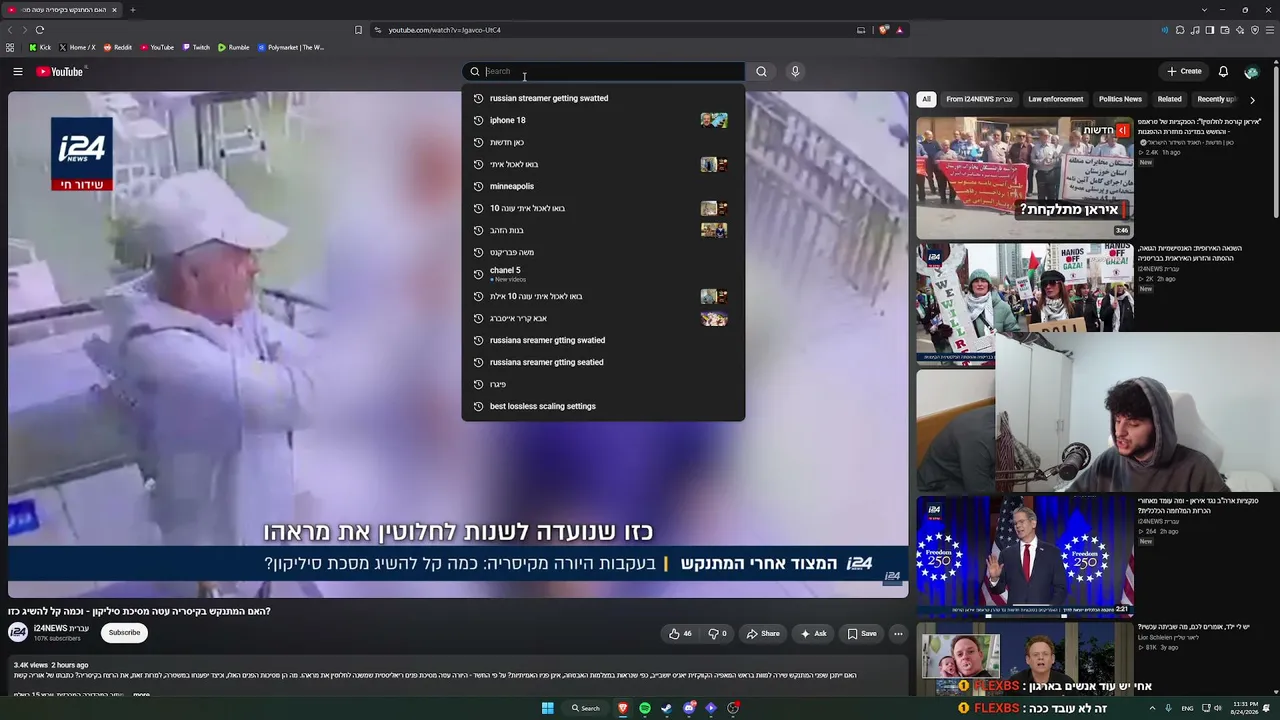Choose 'minneapolis' search suggestion
The height and width of the screenshot is (720, 1280).
tap(603, 186)
